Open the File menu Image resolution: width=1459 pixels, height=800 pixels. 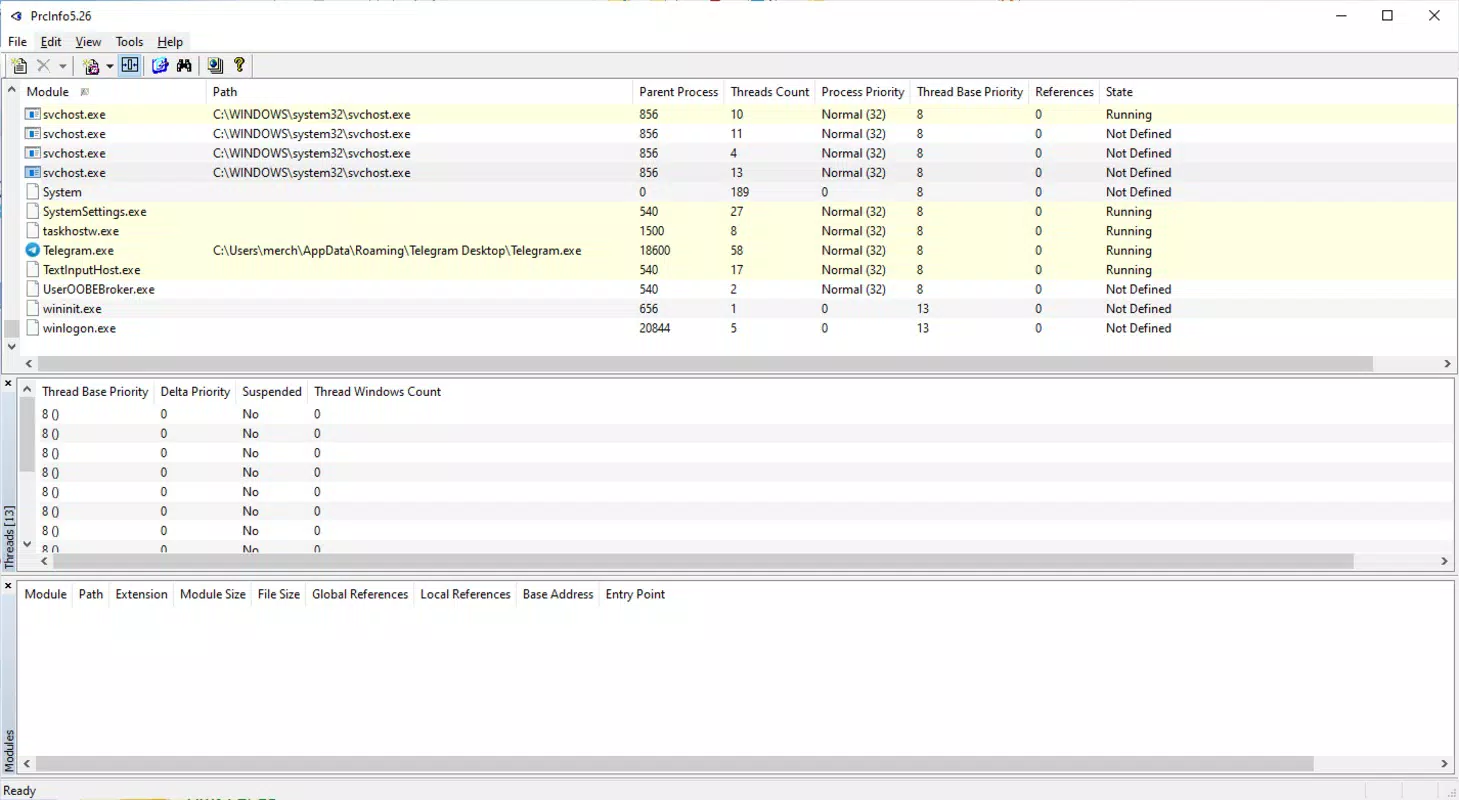click(18, 42)
